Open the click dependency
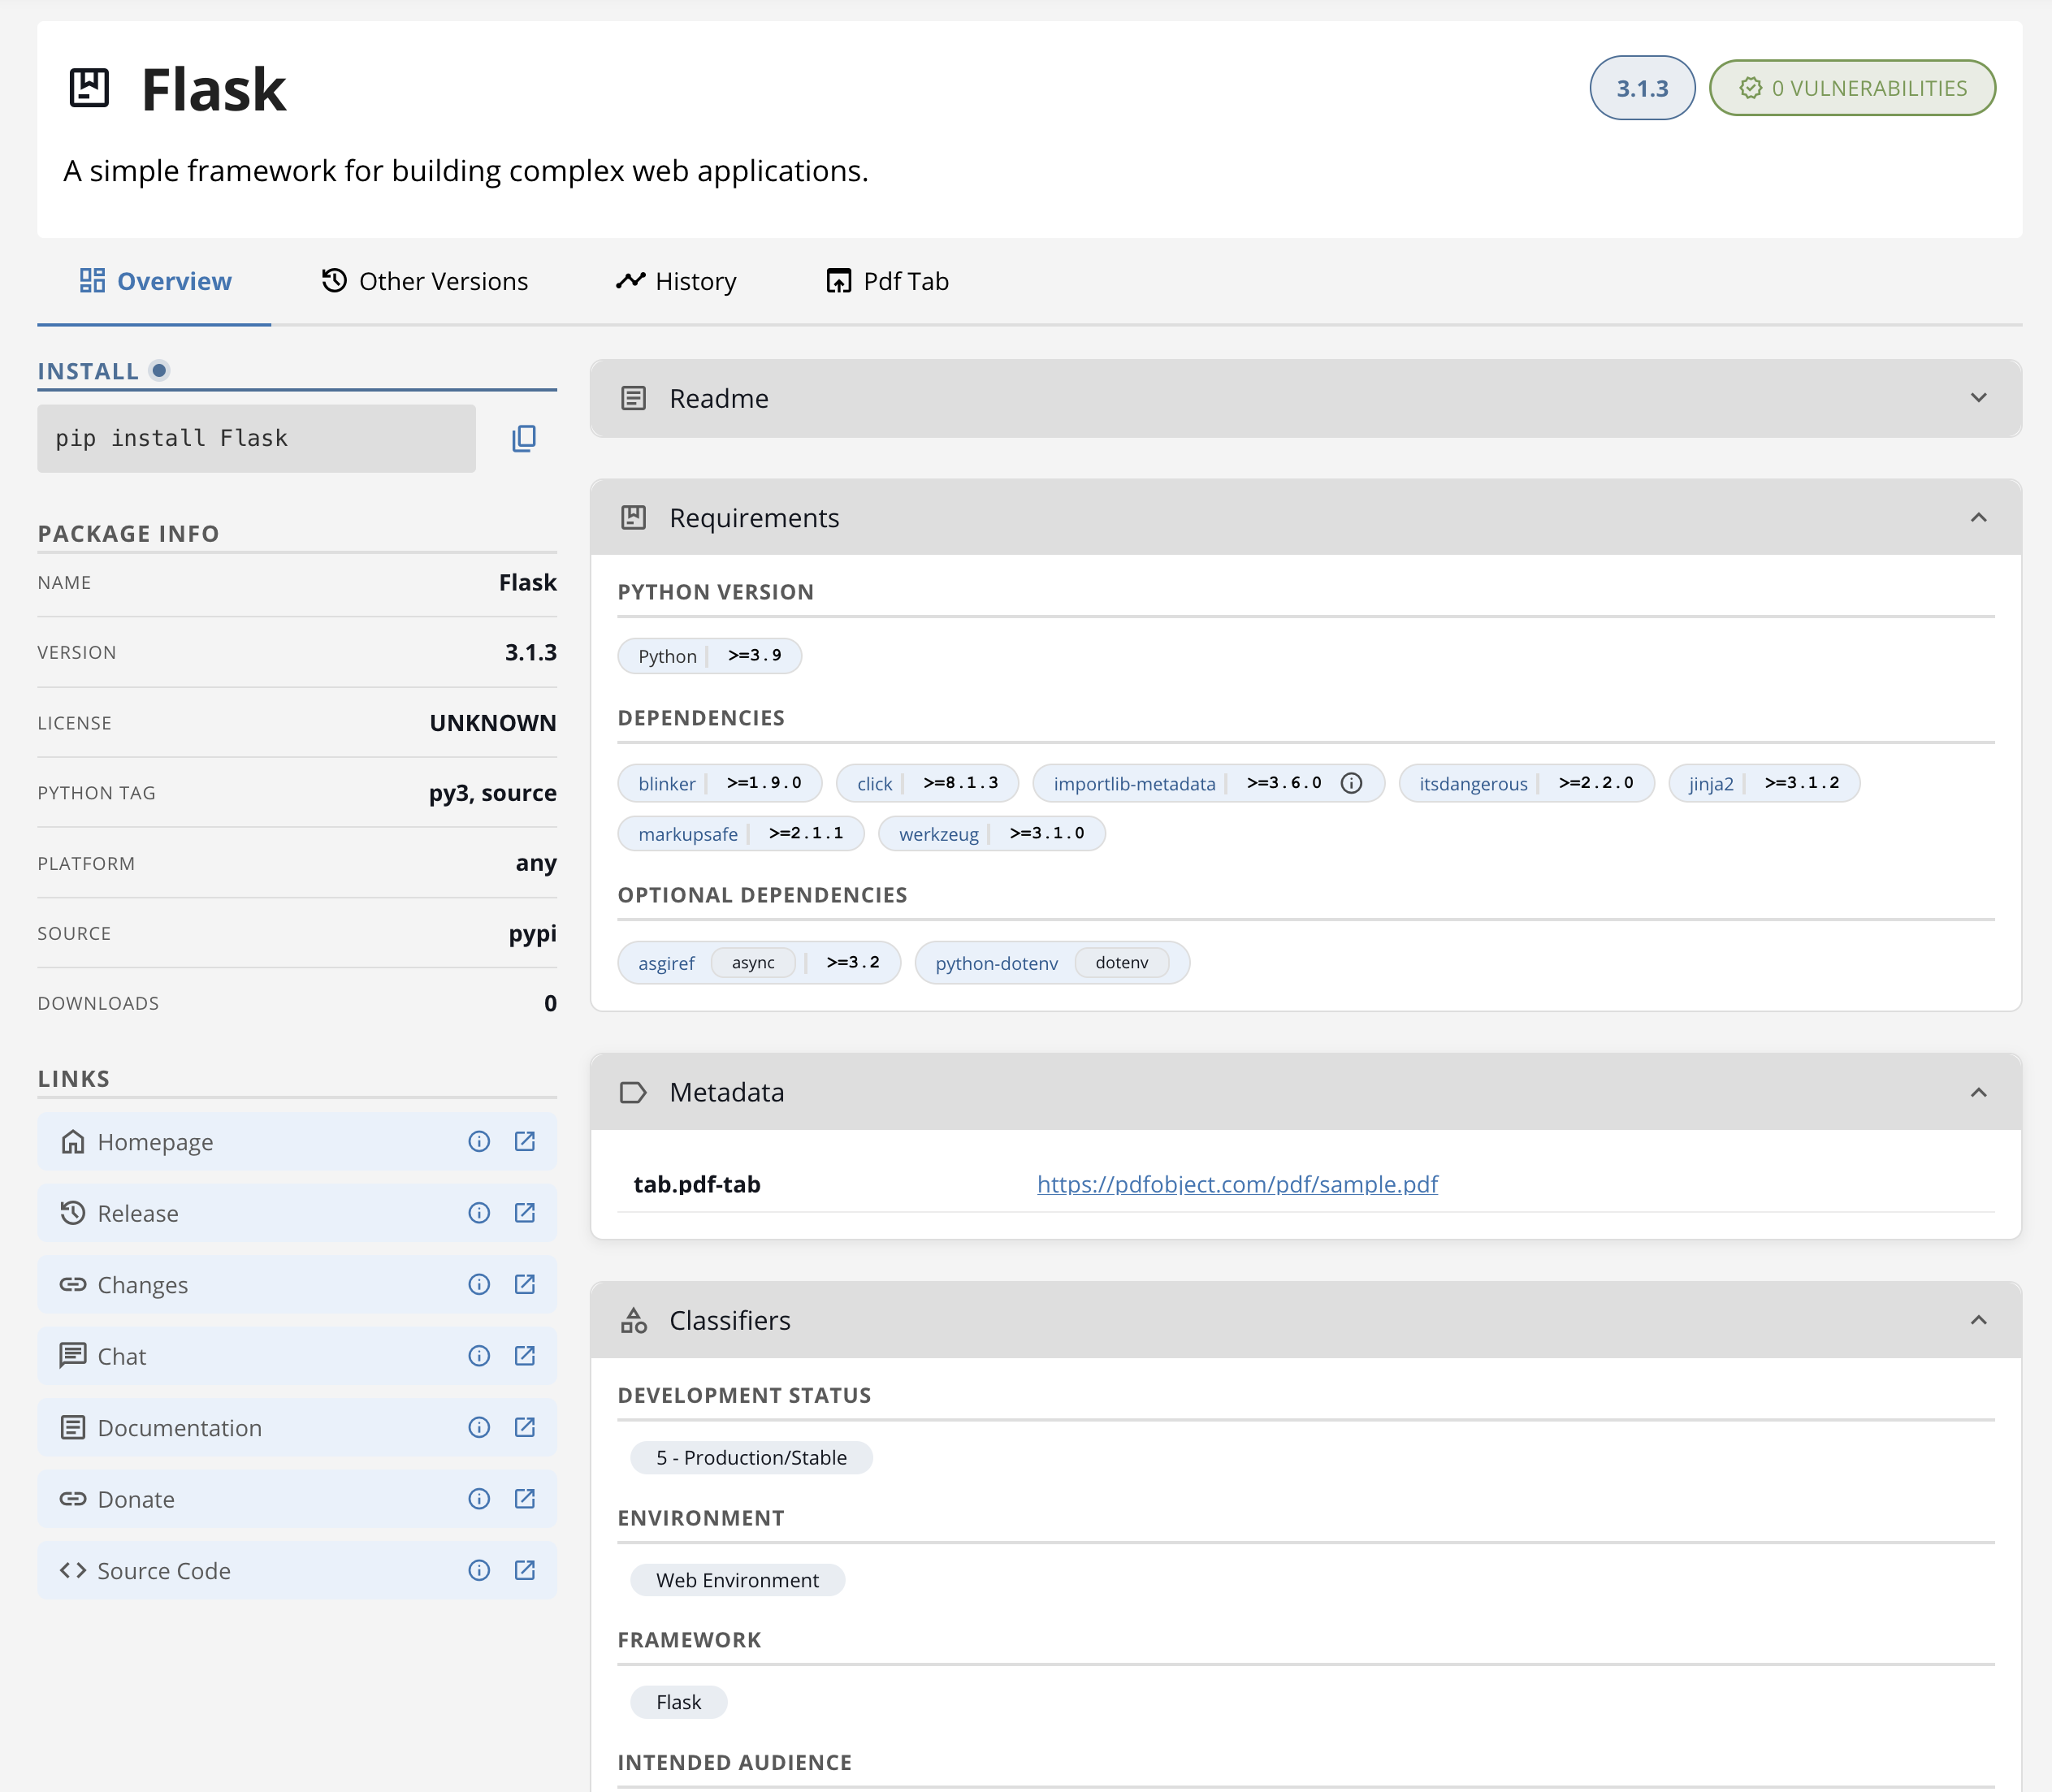 coord(927,783)
